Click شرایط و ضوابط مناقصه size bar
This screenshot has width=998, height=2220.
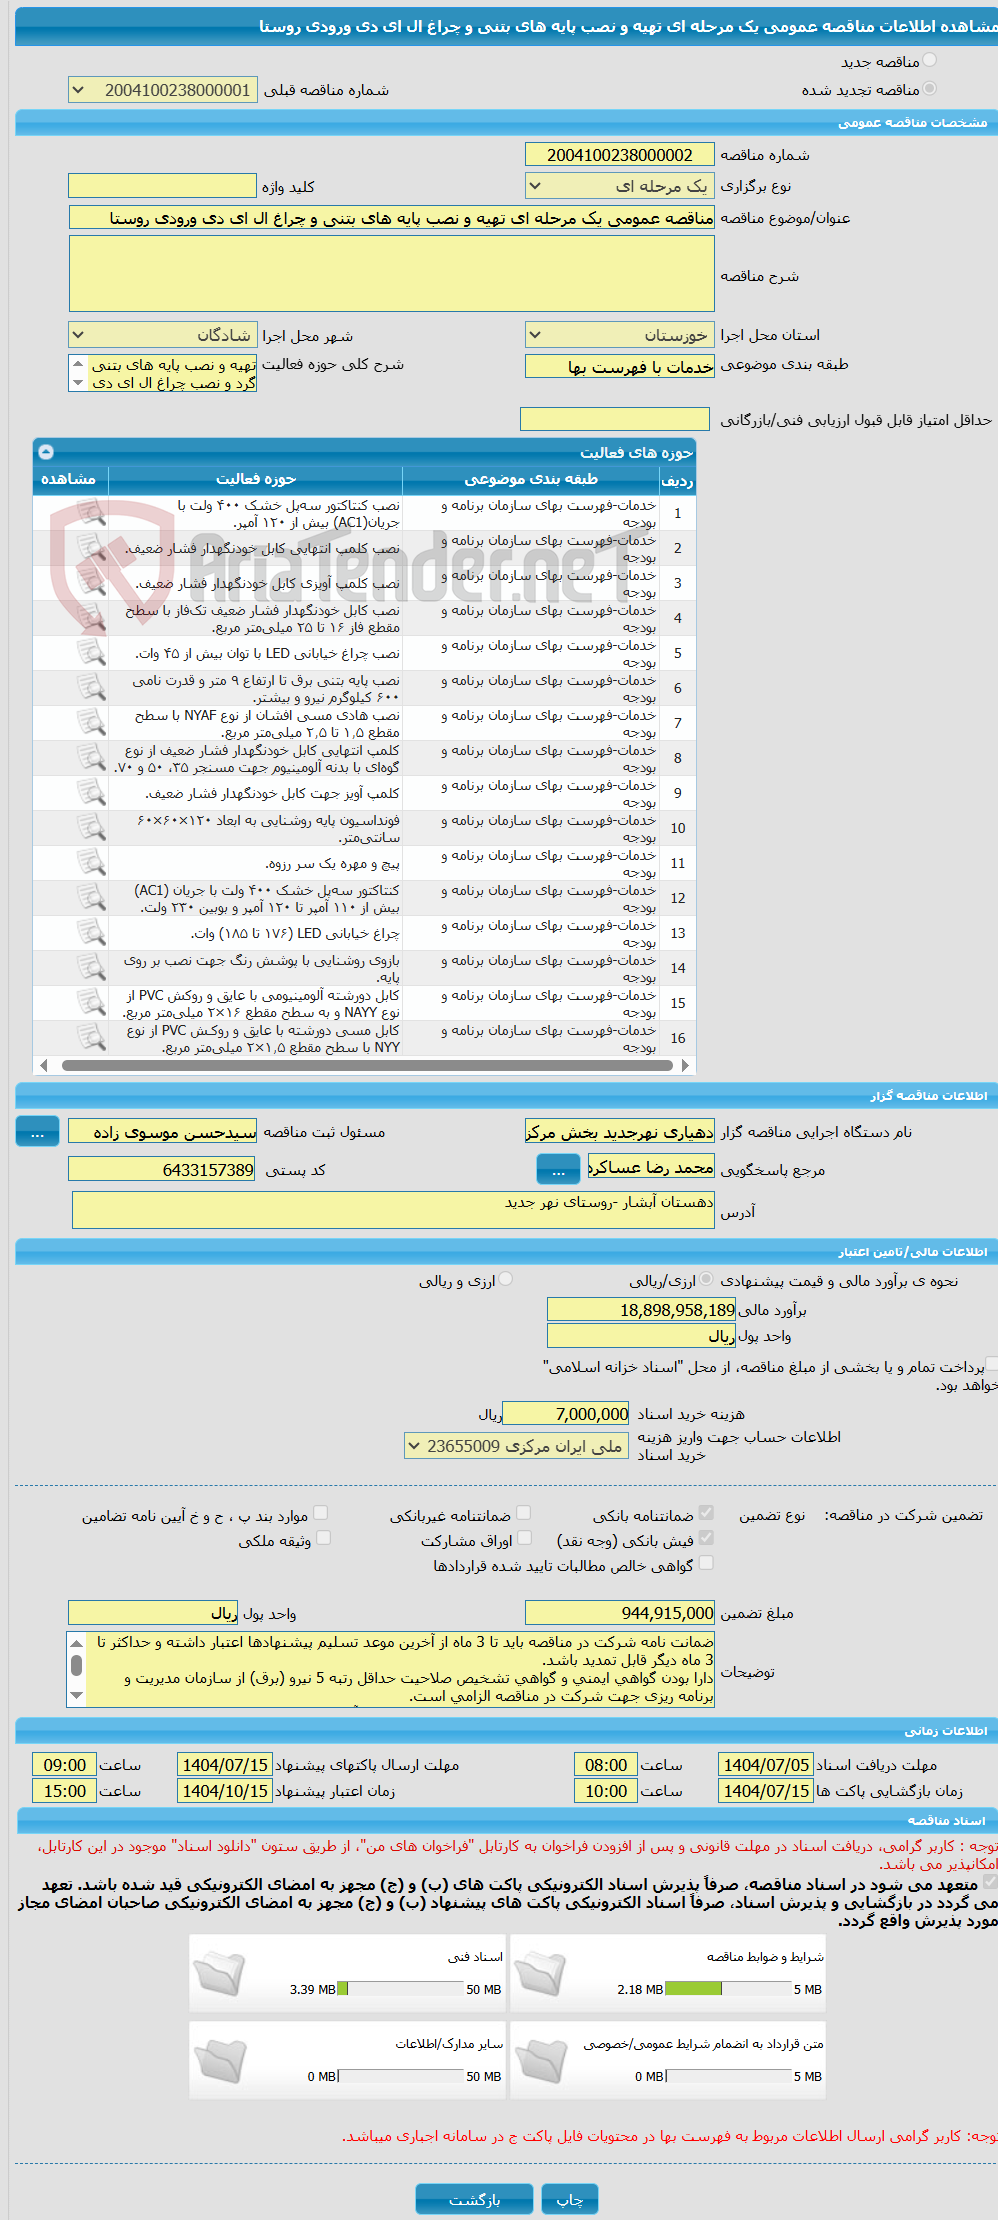[728, 1989]
